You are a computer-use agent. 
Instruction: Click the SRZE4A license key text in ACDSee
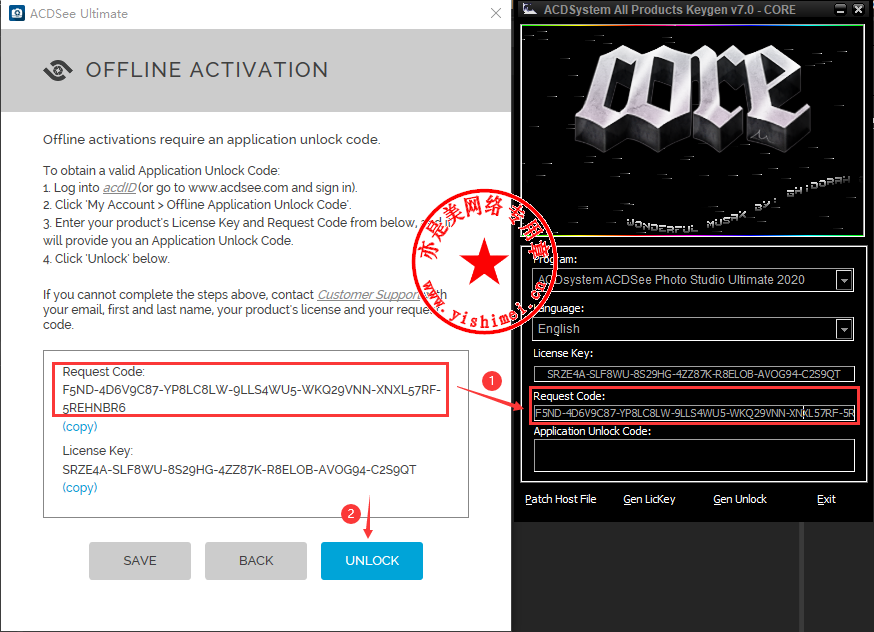pyautogui.click(x=239, y=470)
